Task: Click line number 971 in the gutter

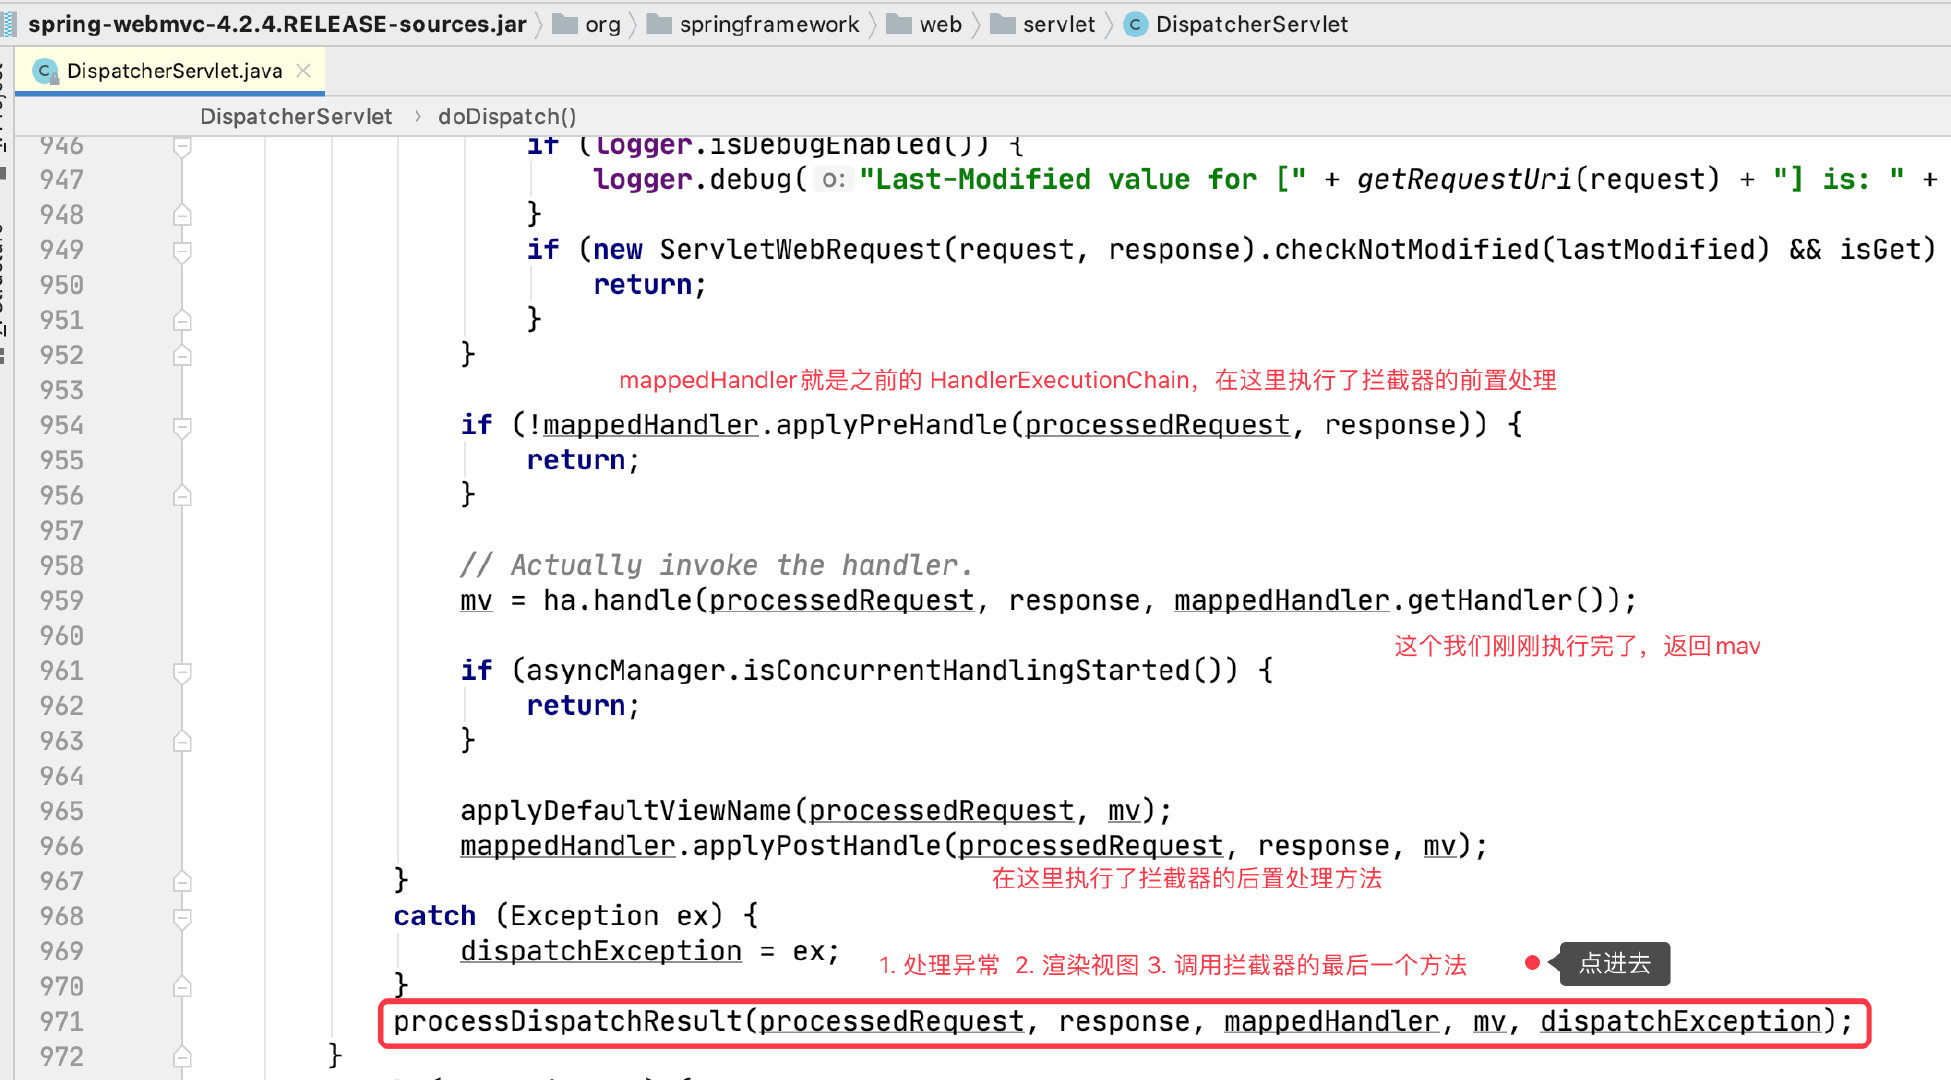Action: point(62,1021)
